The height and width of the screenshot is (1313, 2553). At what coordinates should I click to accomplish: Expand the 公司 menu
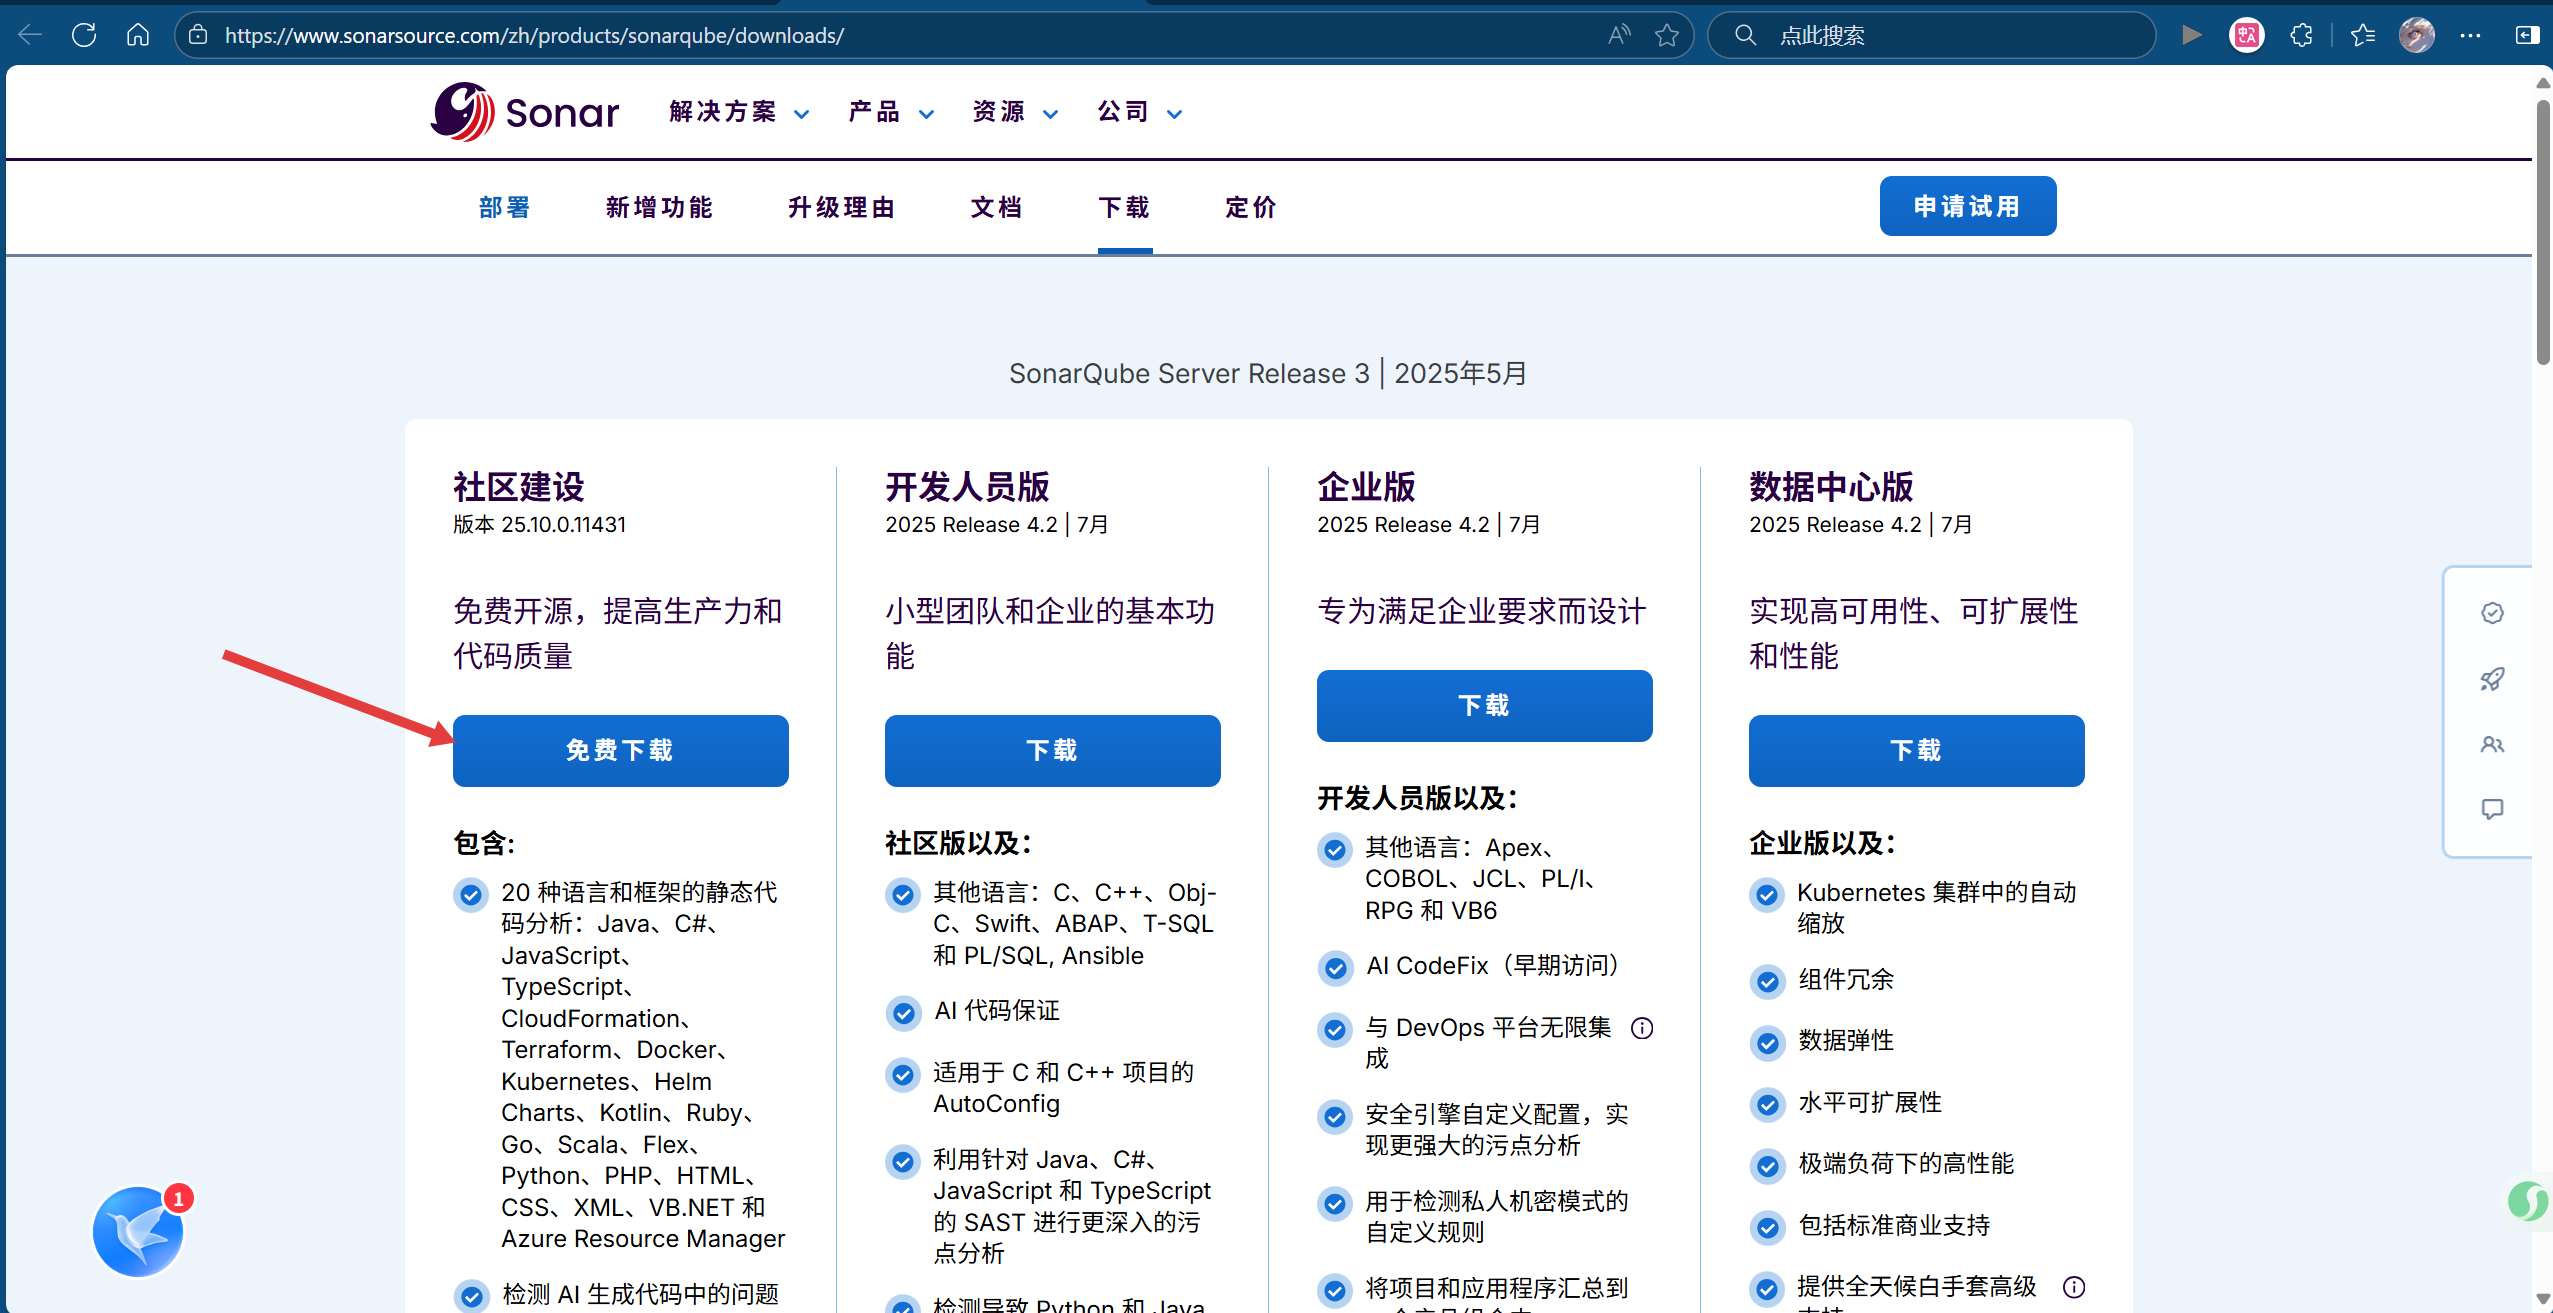(x=1140, y=112)
